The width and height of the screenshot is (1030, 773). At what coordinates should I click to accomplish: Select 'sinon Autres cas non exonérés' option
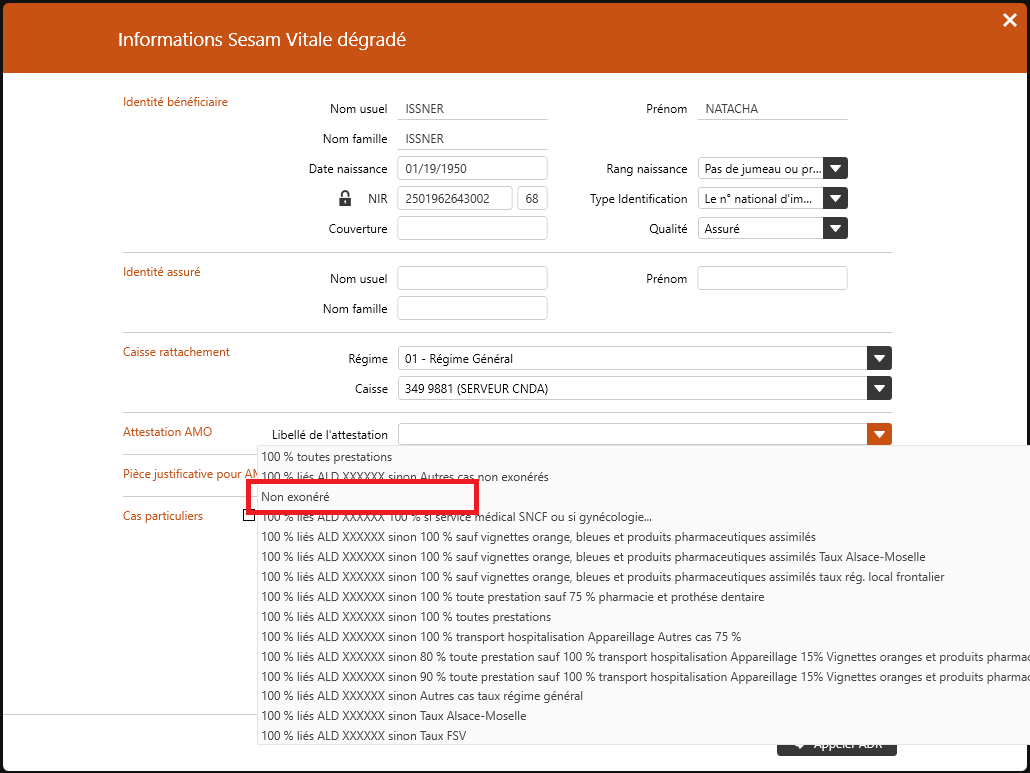(405, 477)
